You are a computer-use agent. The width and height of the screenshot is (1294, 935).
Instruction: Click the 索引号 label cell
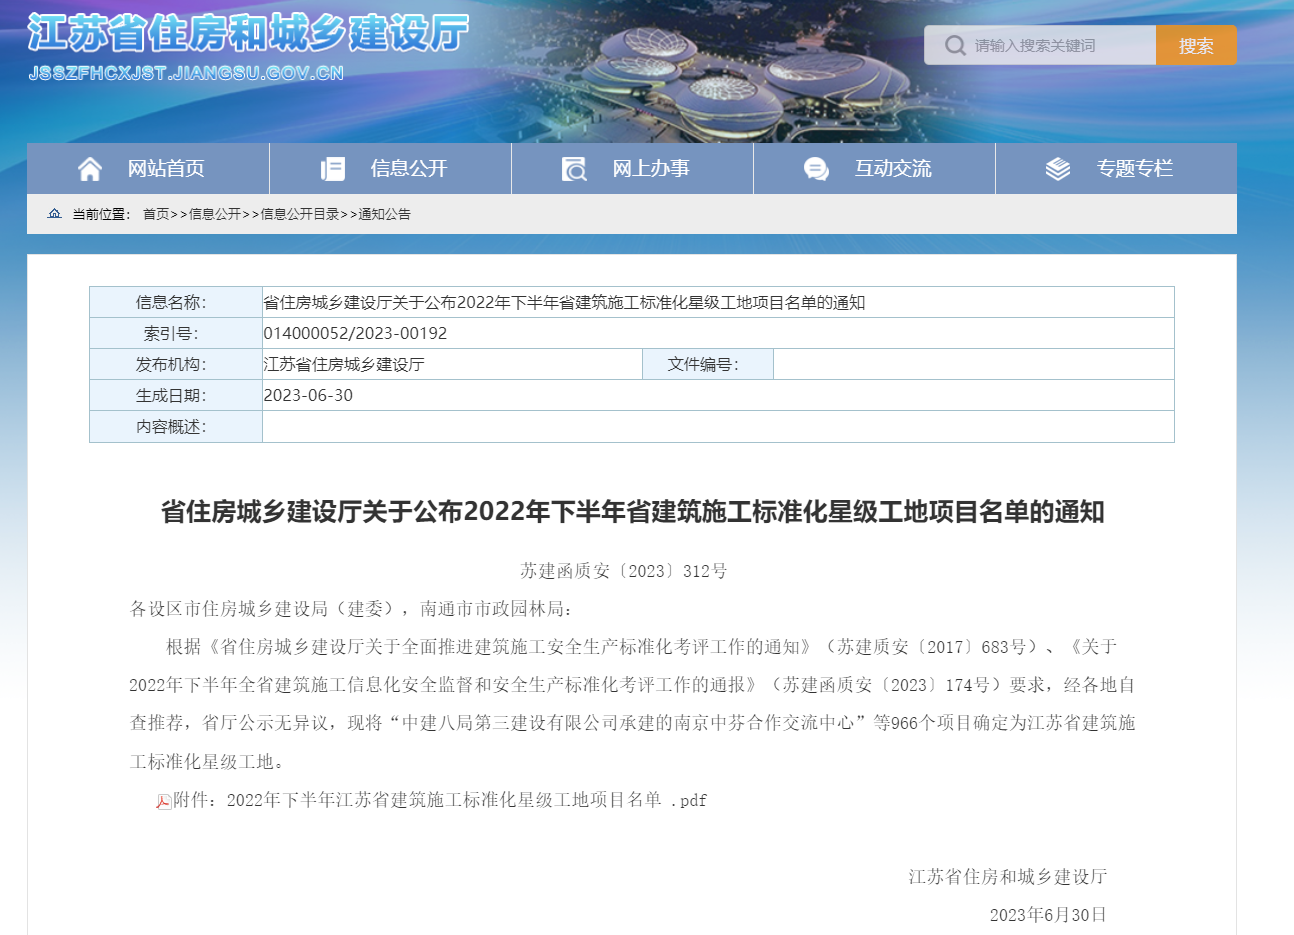click(x=176, y=333)
